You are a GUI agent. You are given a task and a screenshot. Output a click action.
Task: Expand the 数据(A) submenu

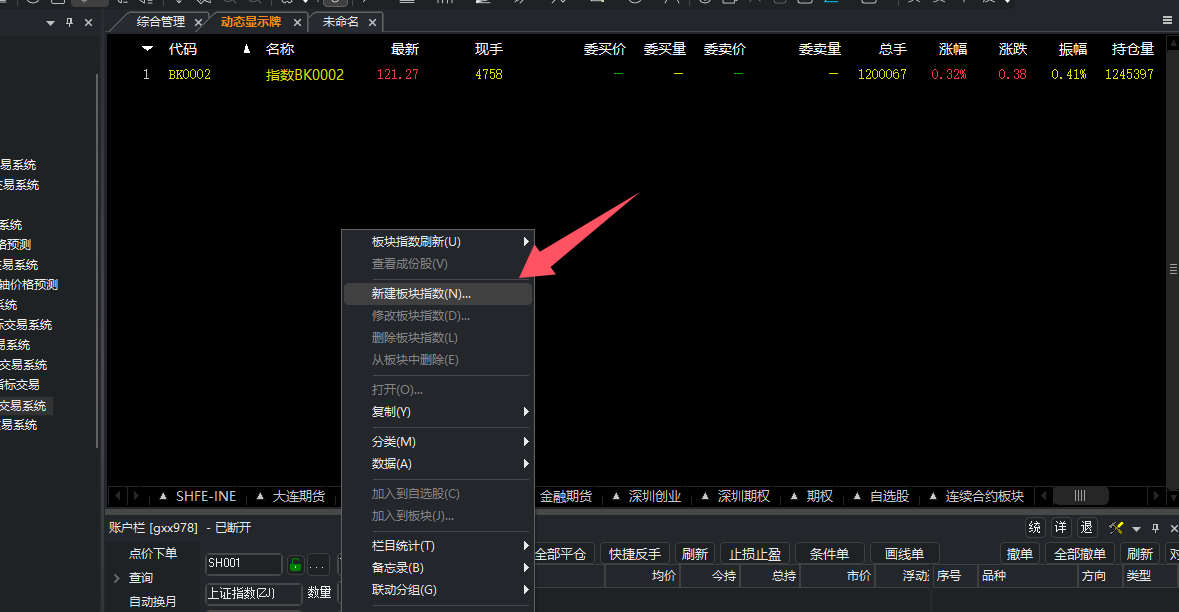point(526,464)
